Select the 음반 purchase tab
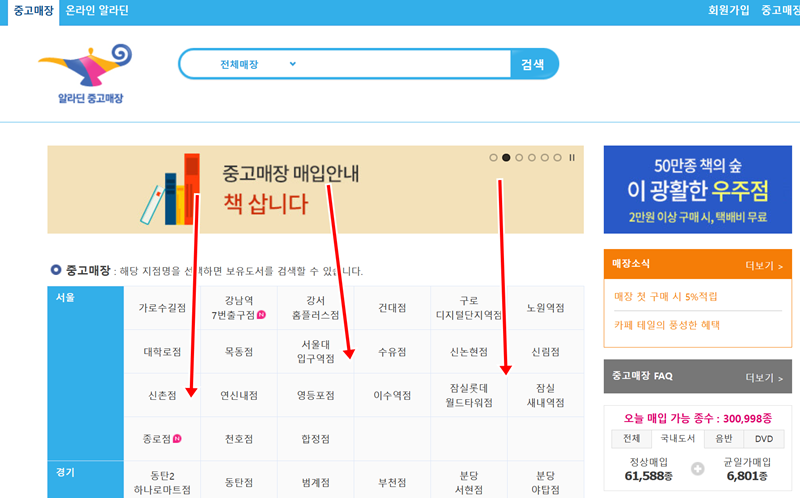Screen dimensions: 800x498 coord(723,439)
